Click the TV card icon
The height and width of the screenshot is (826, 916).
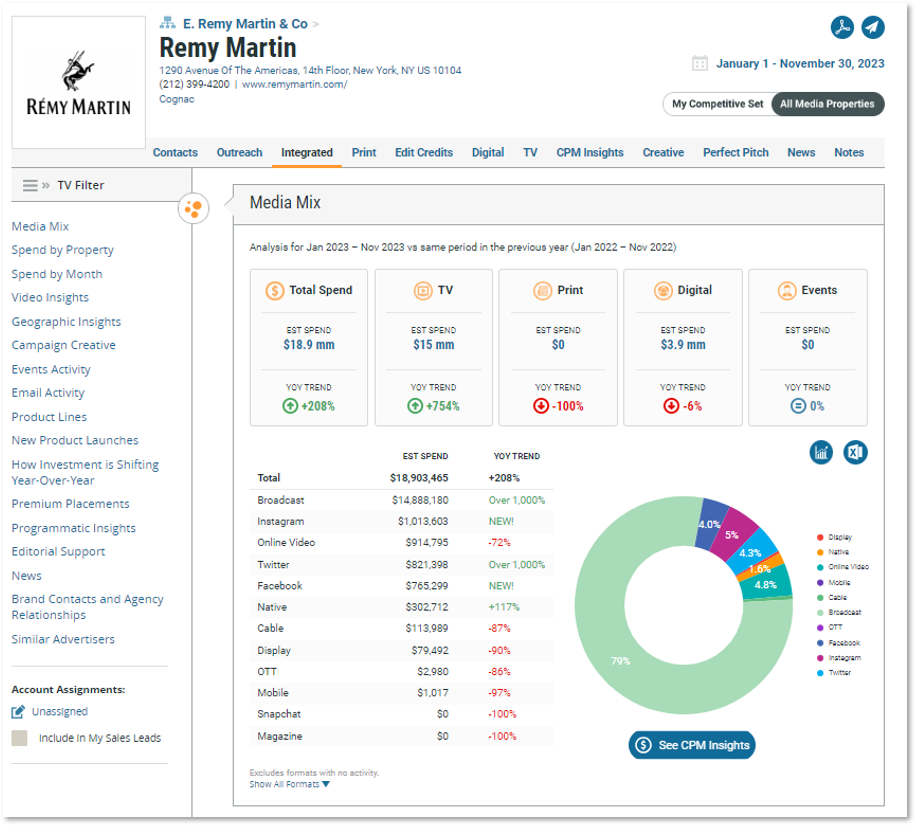point(423,290)
